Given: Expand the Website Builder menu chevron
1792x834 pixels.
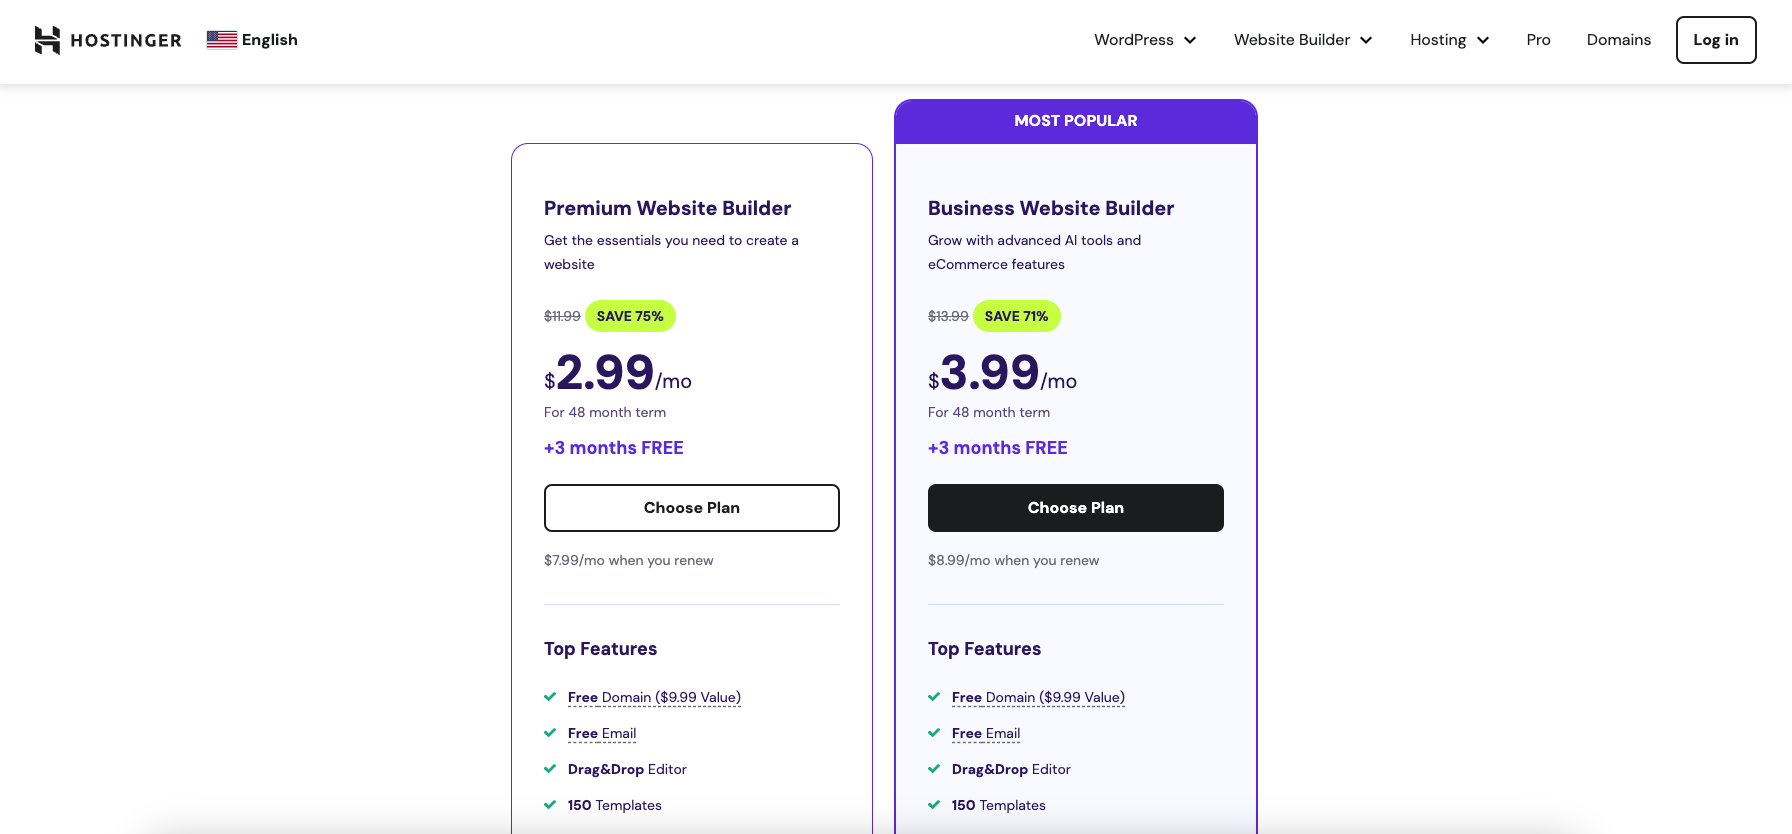Looking at the screenshot, I should coord(1366,40).
